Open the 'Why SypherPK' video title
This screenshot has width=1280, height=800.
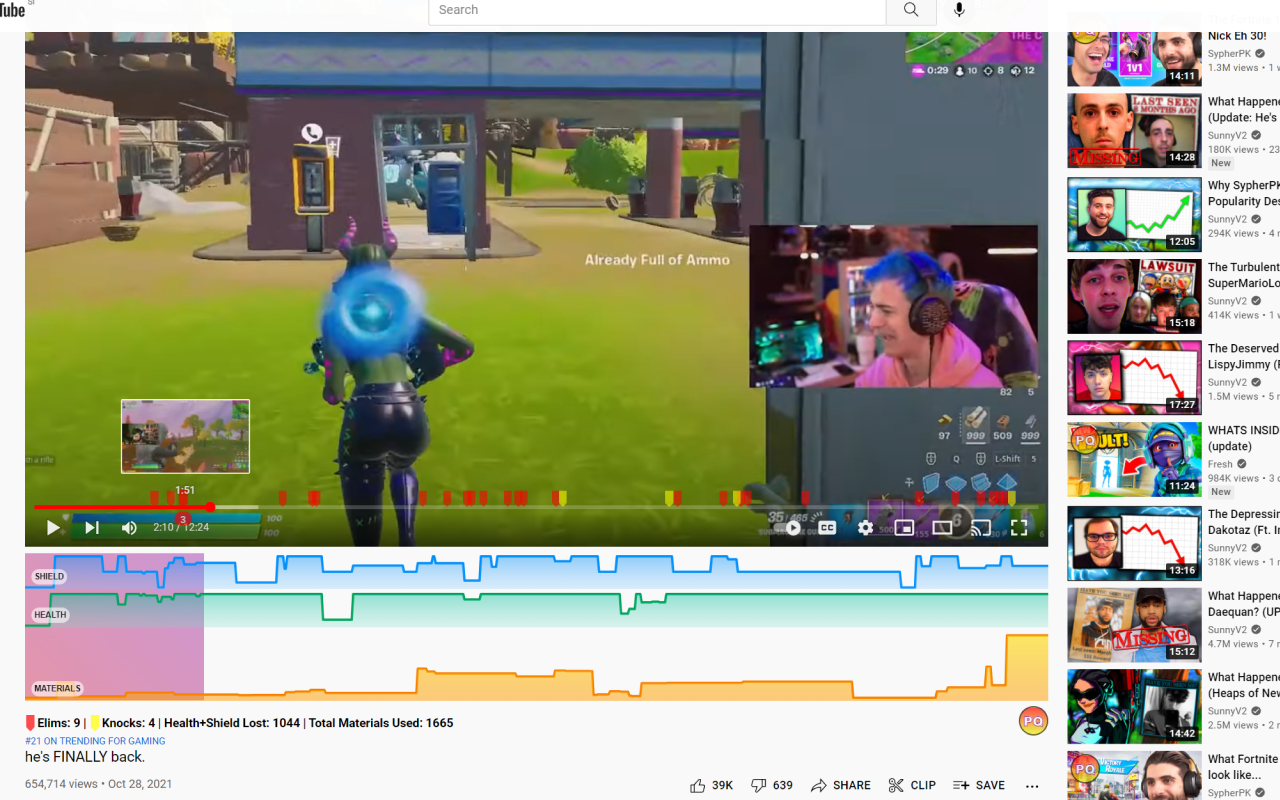click(x=1243, y=193)
